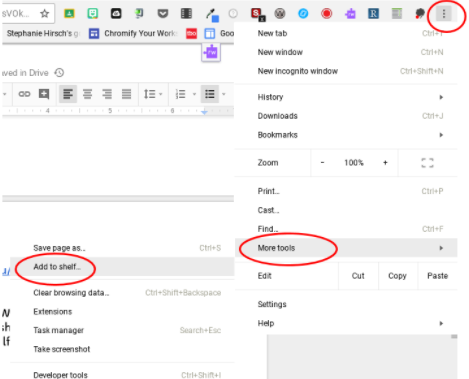
Task: Click the red tbo bookmark icon
Action: [x=191, y=33]
